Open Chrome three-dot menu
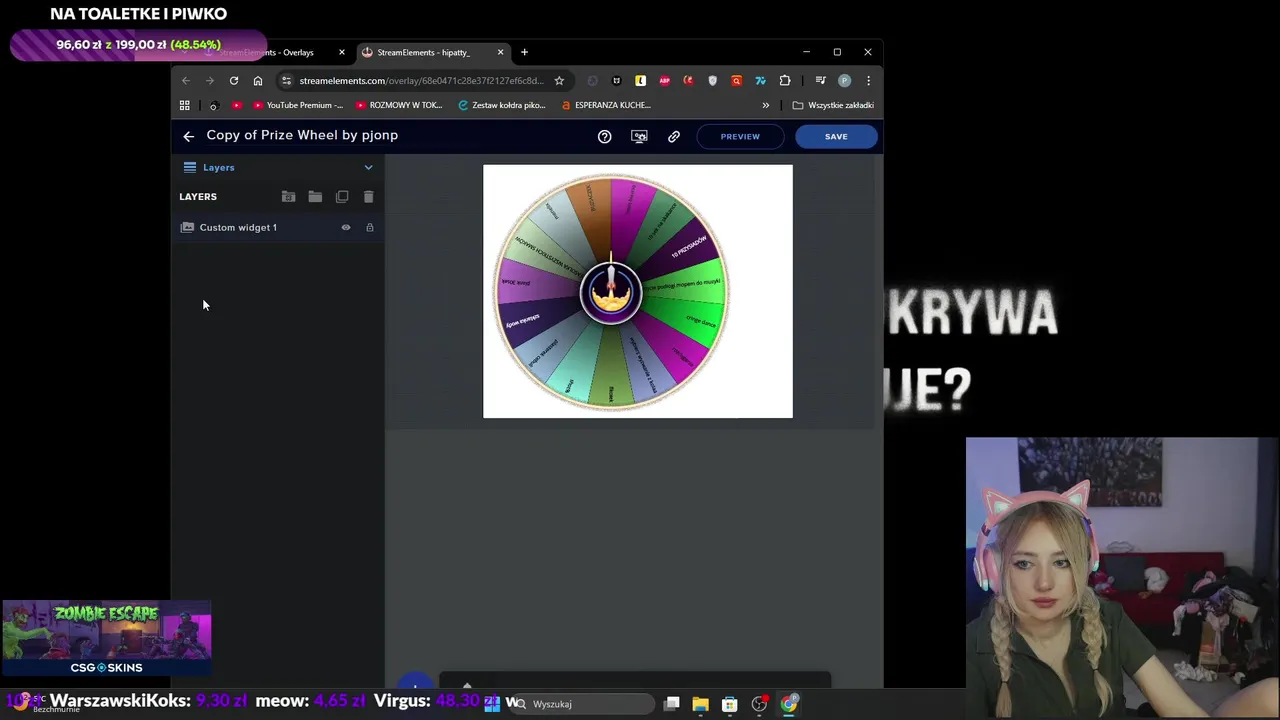This screenshot has height=720, width=1280. click(x=868, y=81)
